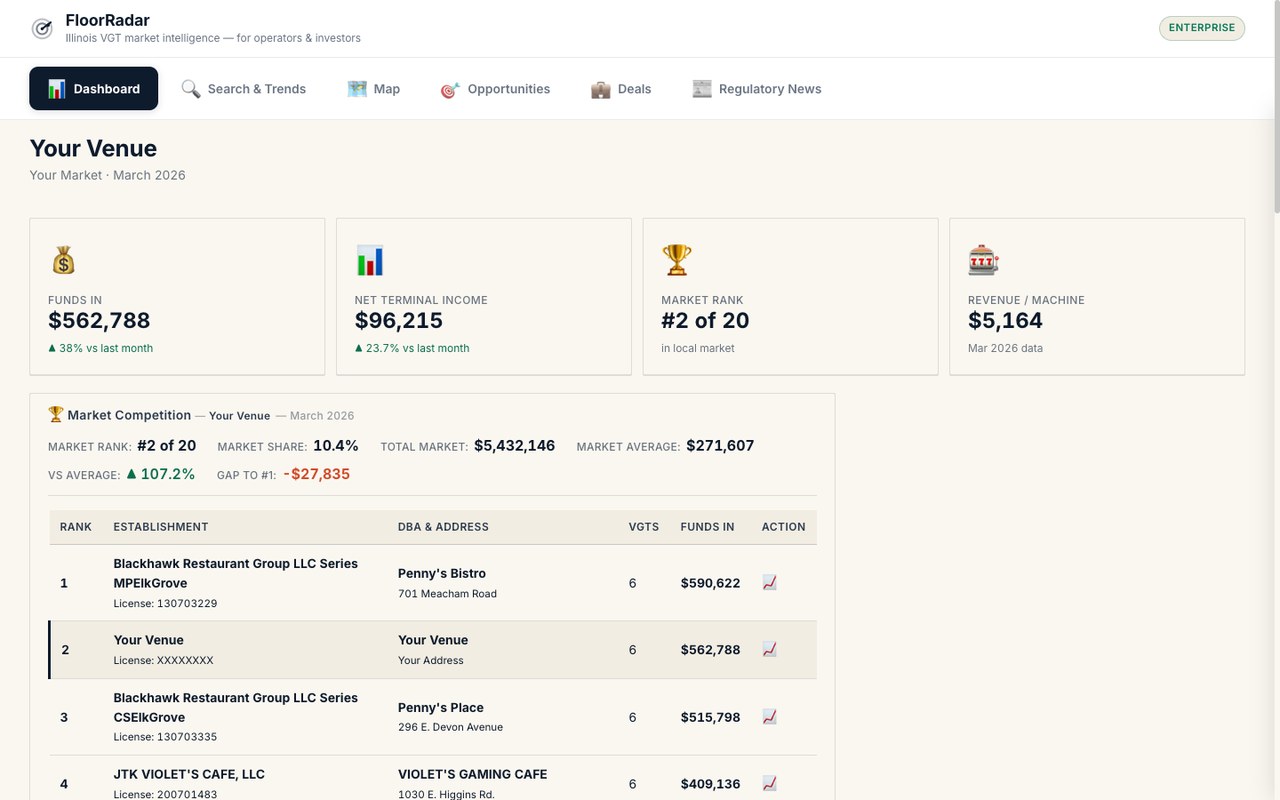
Task: Click the bar chart icon on Net Terminal Income card
Action: click(370, 261)
